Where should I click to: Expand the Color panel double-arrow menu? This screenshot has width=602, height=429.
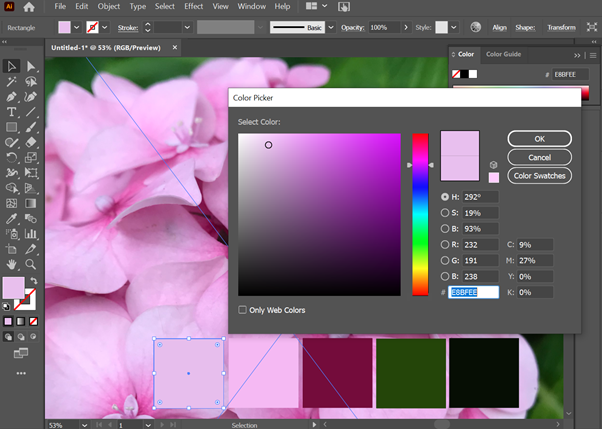(577, 56)
